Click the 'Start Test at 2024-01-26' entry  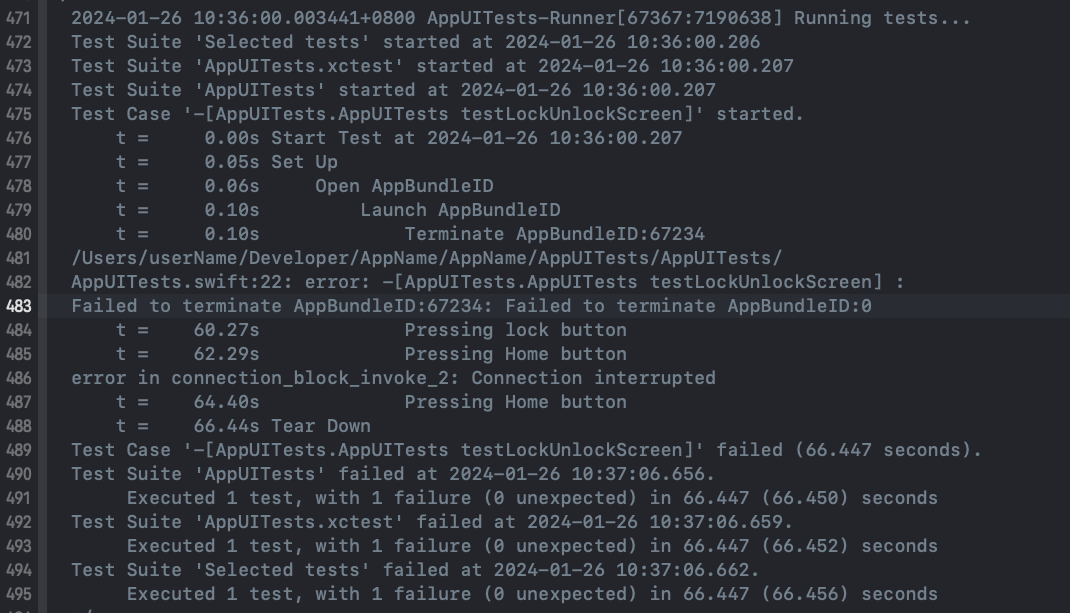(x=476, y=138)
